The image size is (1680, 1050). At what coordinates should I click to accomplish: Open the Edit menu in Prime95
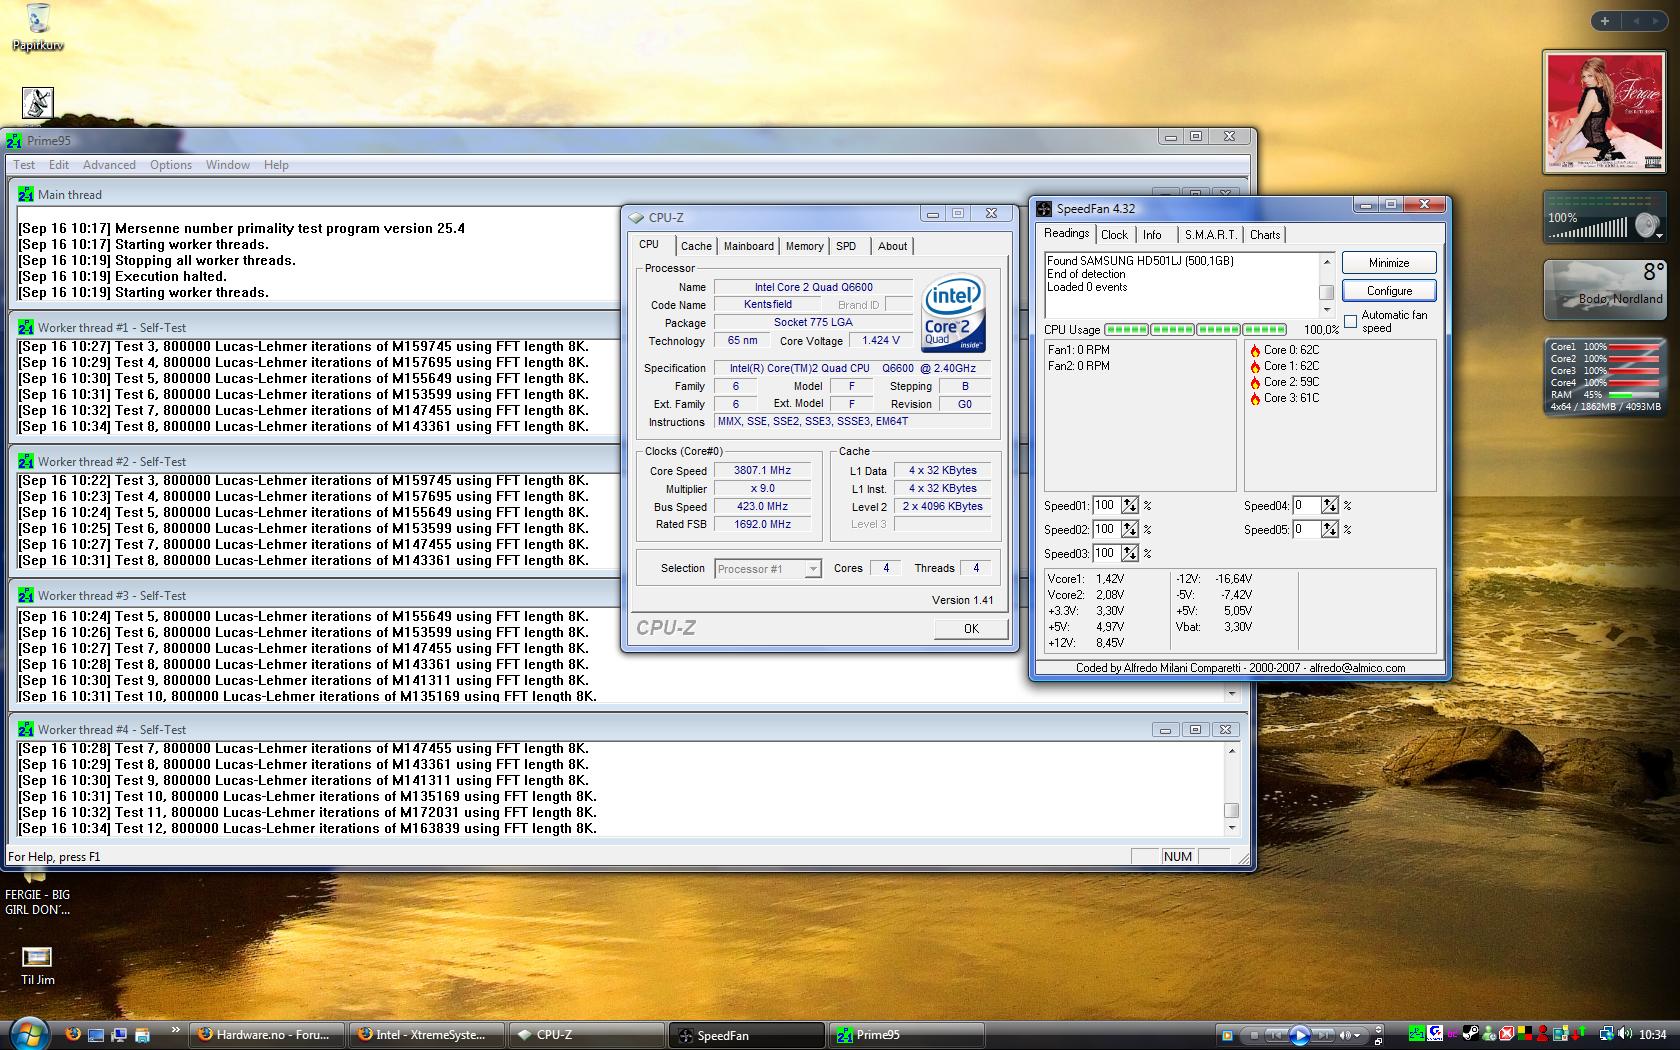[59, 165]
